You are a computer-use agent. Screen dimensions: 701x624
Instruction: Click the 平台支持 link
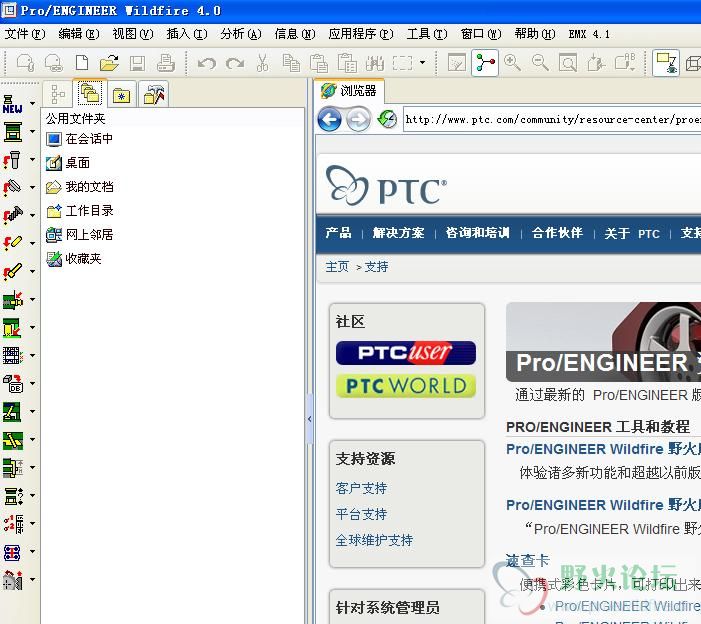tap(361, 514)
